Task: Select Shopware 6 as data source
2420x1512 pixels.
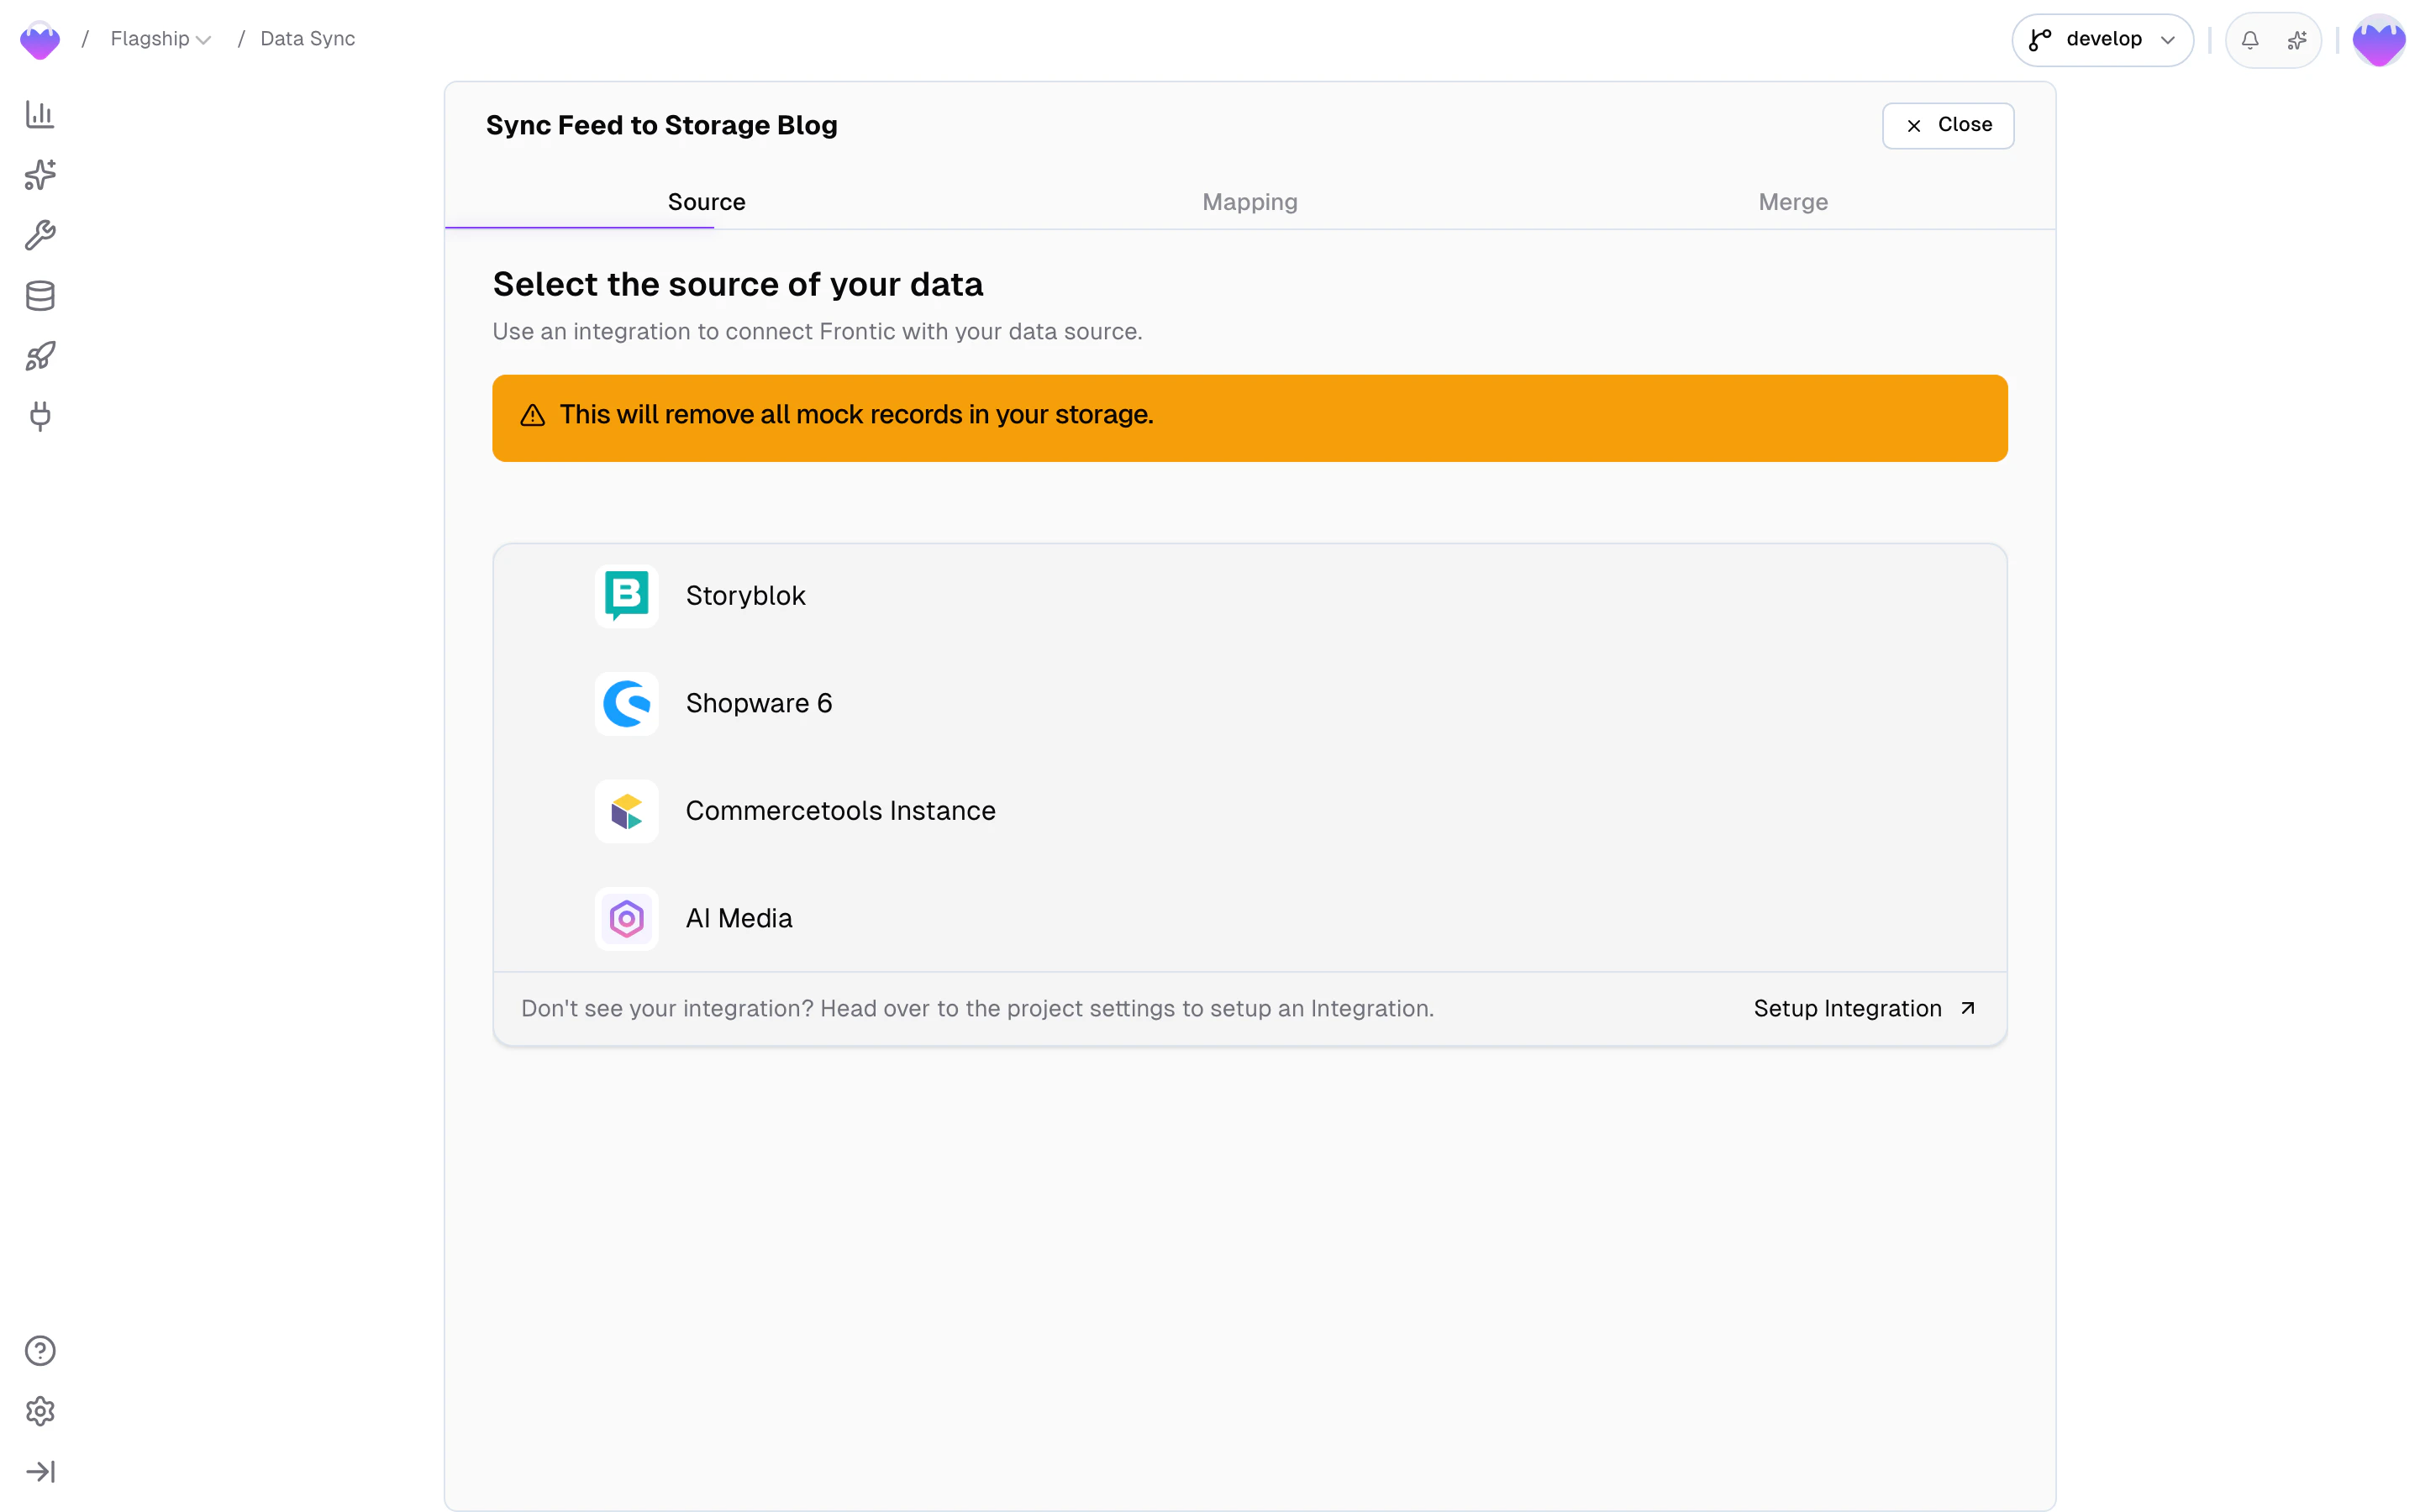Action: pyautogui.click(x=1250, y=704)
